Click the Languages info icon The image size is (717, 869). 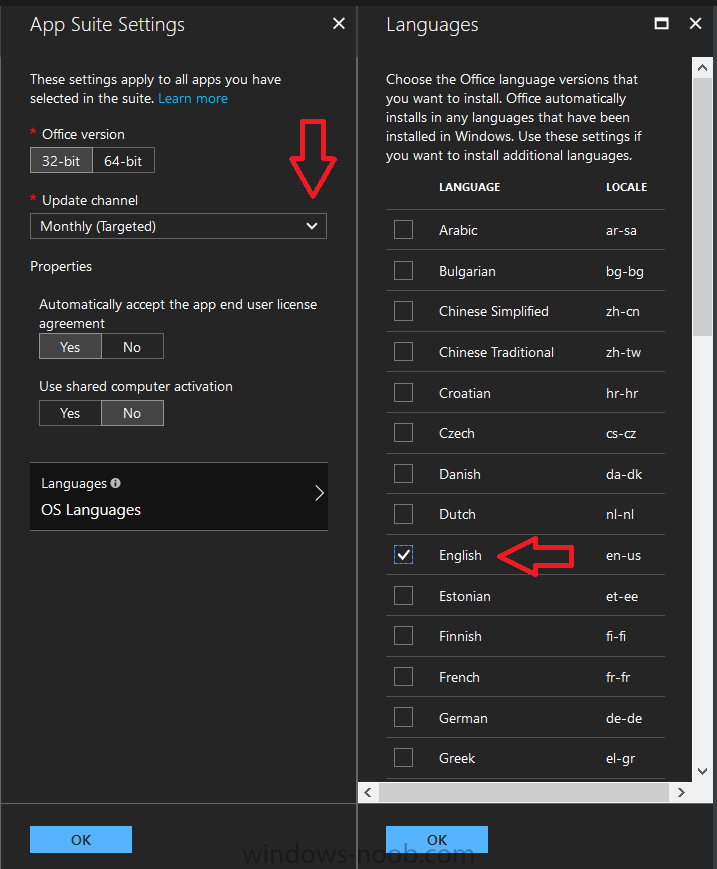pos(115,483)
